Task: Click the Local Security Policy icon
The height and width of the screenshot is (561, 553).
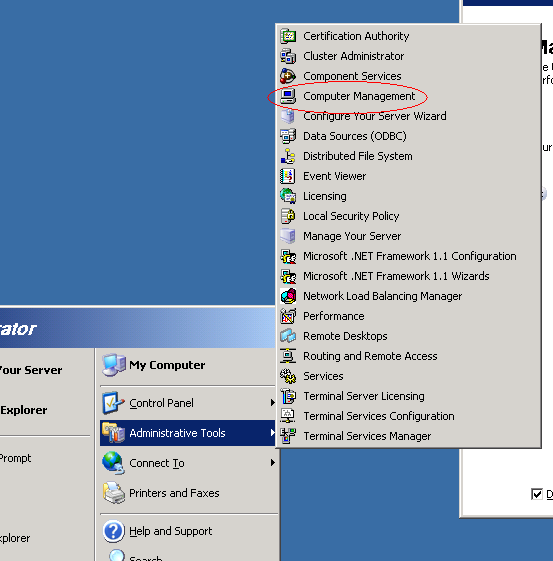Action: [x=288, y=216]
